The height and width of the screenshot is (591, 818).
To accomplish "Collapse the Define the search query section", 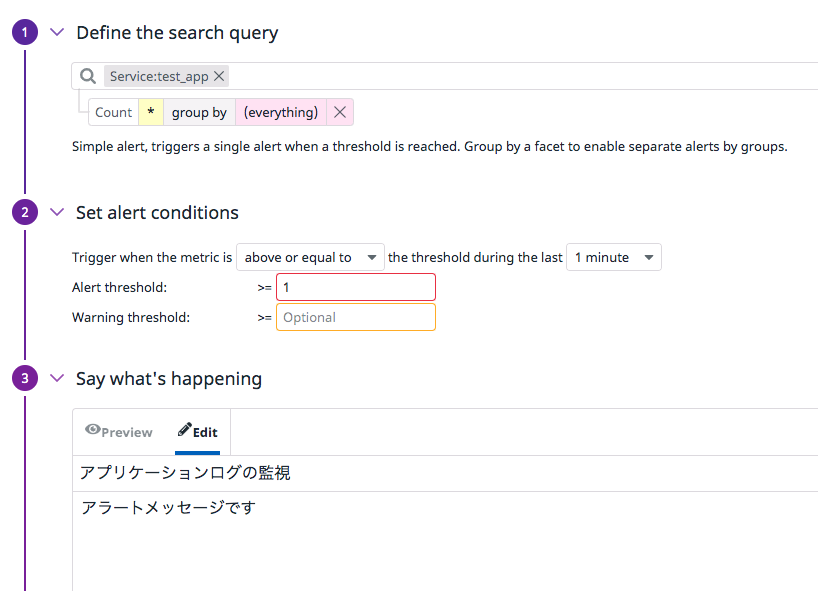I will pyautogui.click(x=57, y=33).
